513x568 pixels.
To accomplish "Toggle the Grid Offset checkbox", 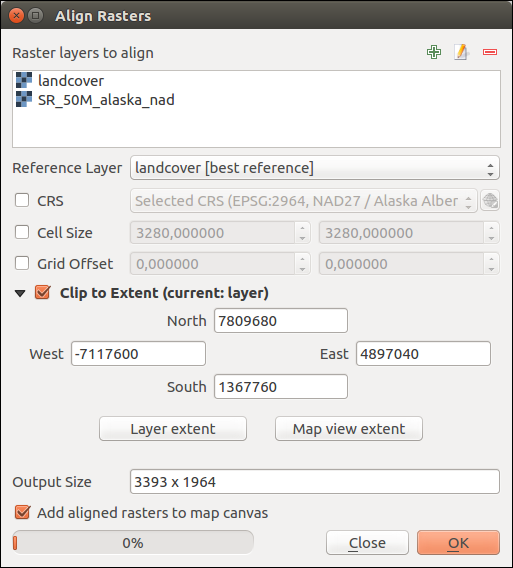I will (x=22, y=263).
